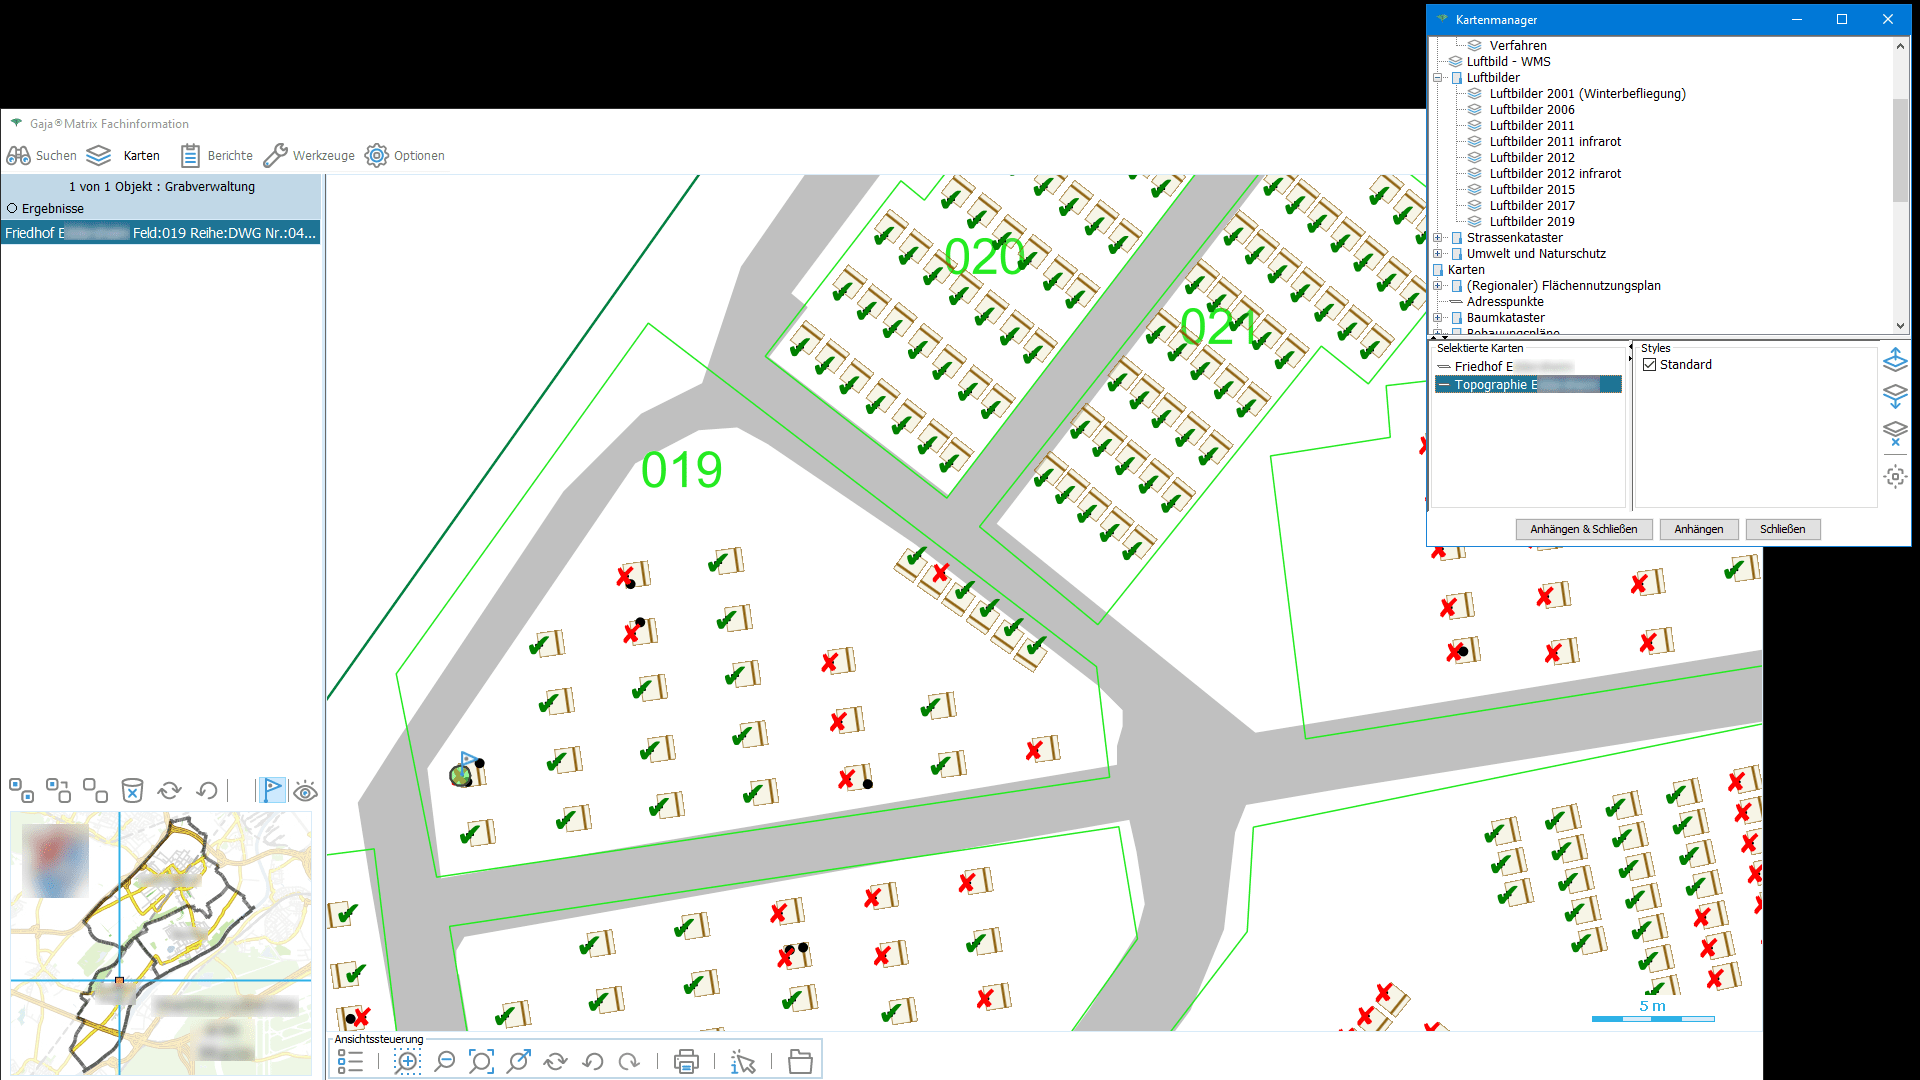Toggle the Standard style checkbox
Screen dimensions: 1920x1080
[1650, 365]
